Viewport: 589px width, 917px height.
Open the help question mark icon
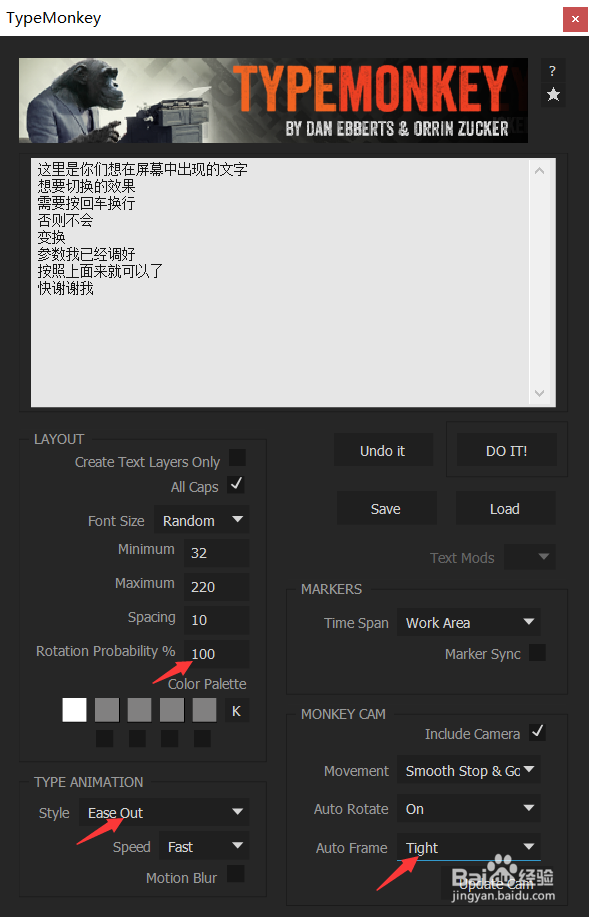click(x=553, y=71)
